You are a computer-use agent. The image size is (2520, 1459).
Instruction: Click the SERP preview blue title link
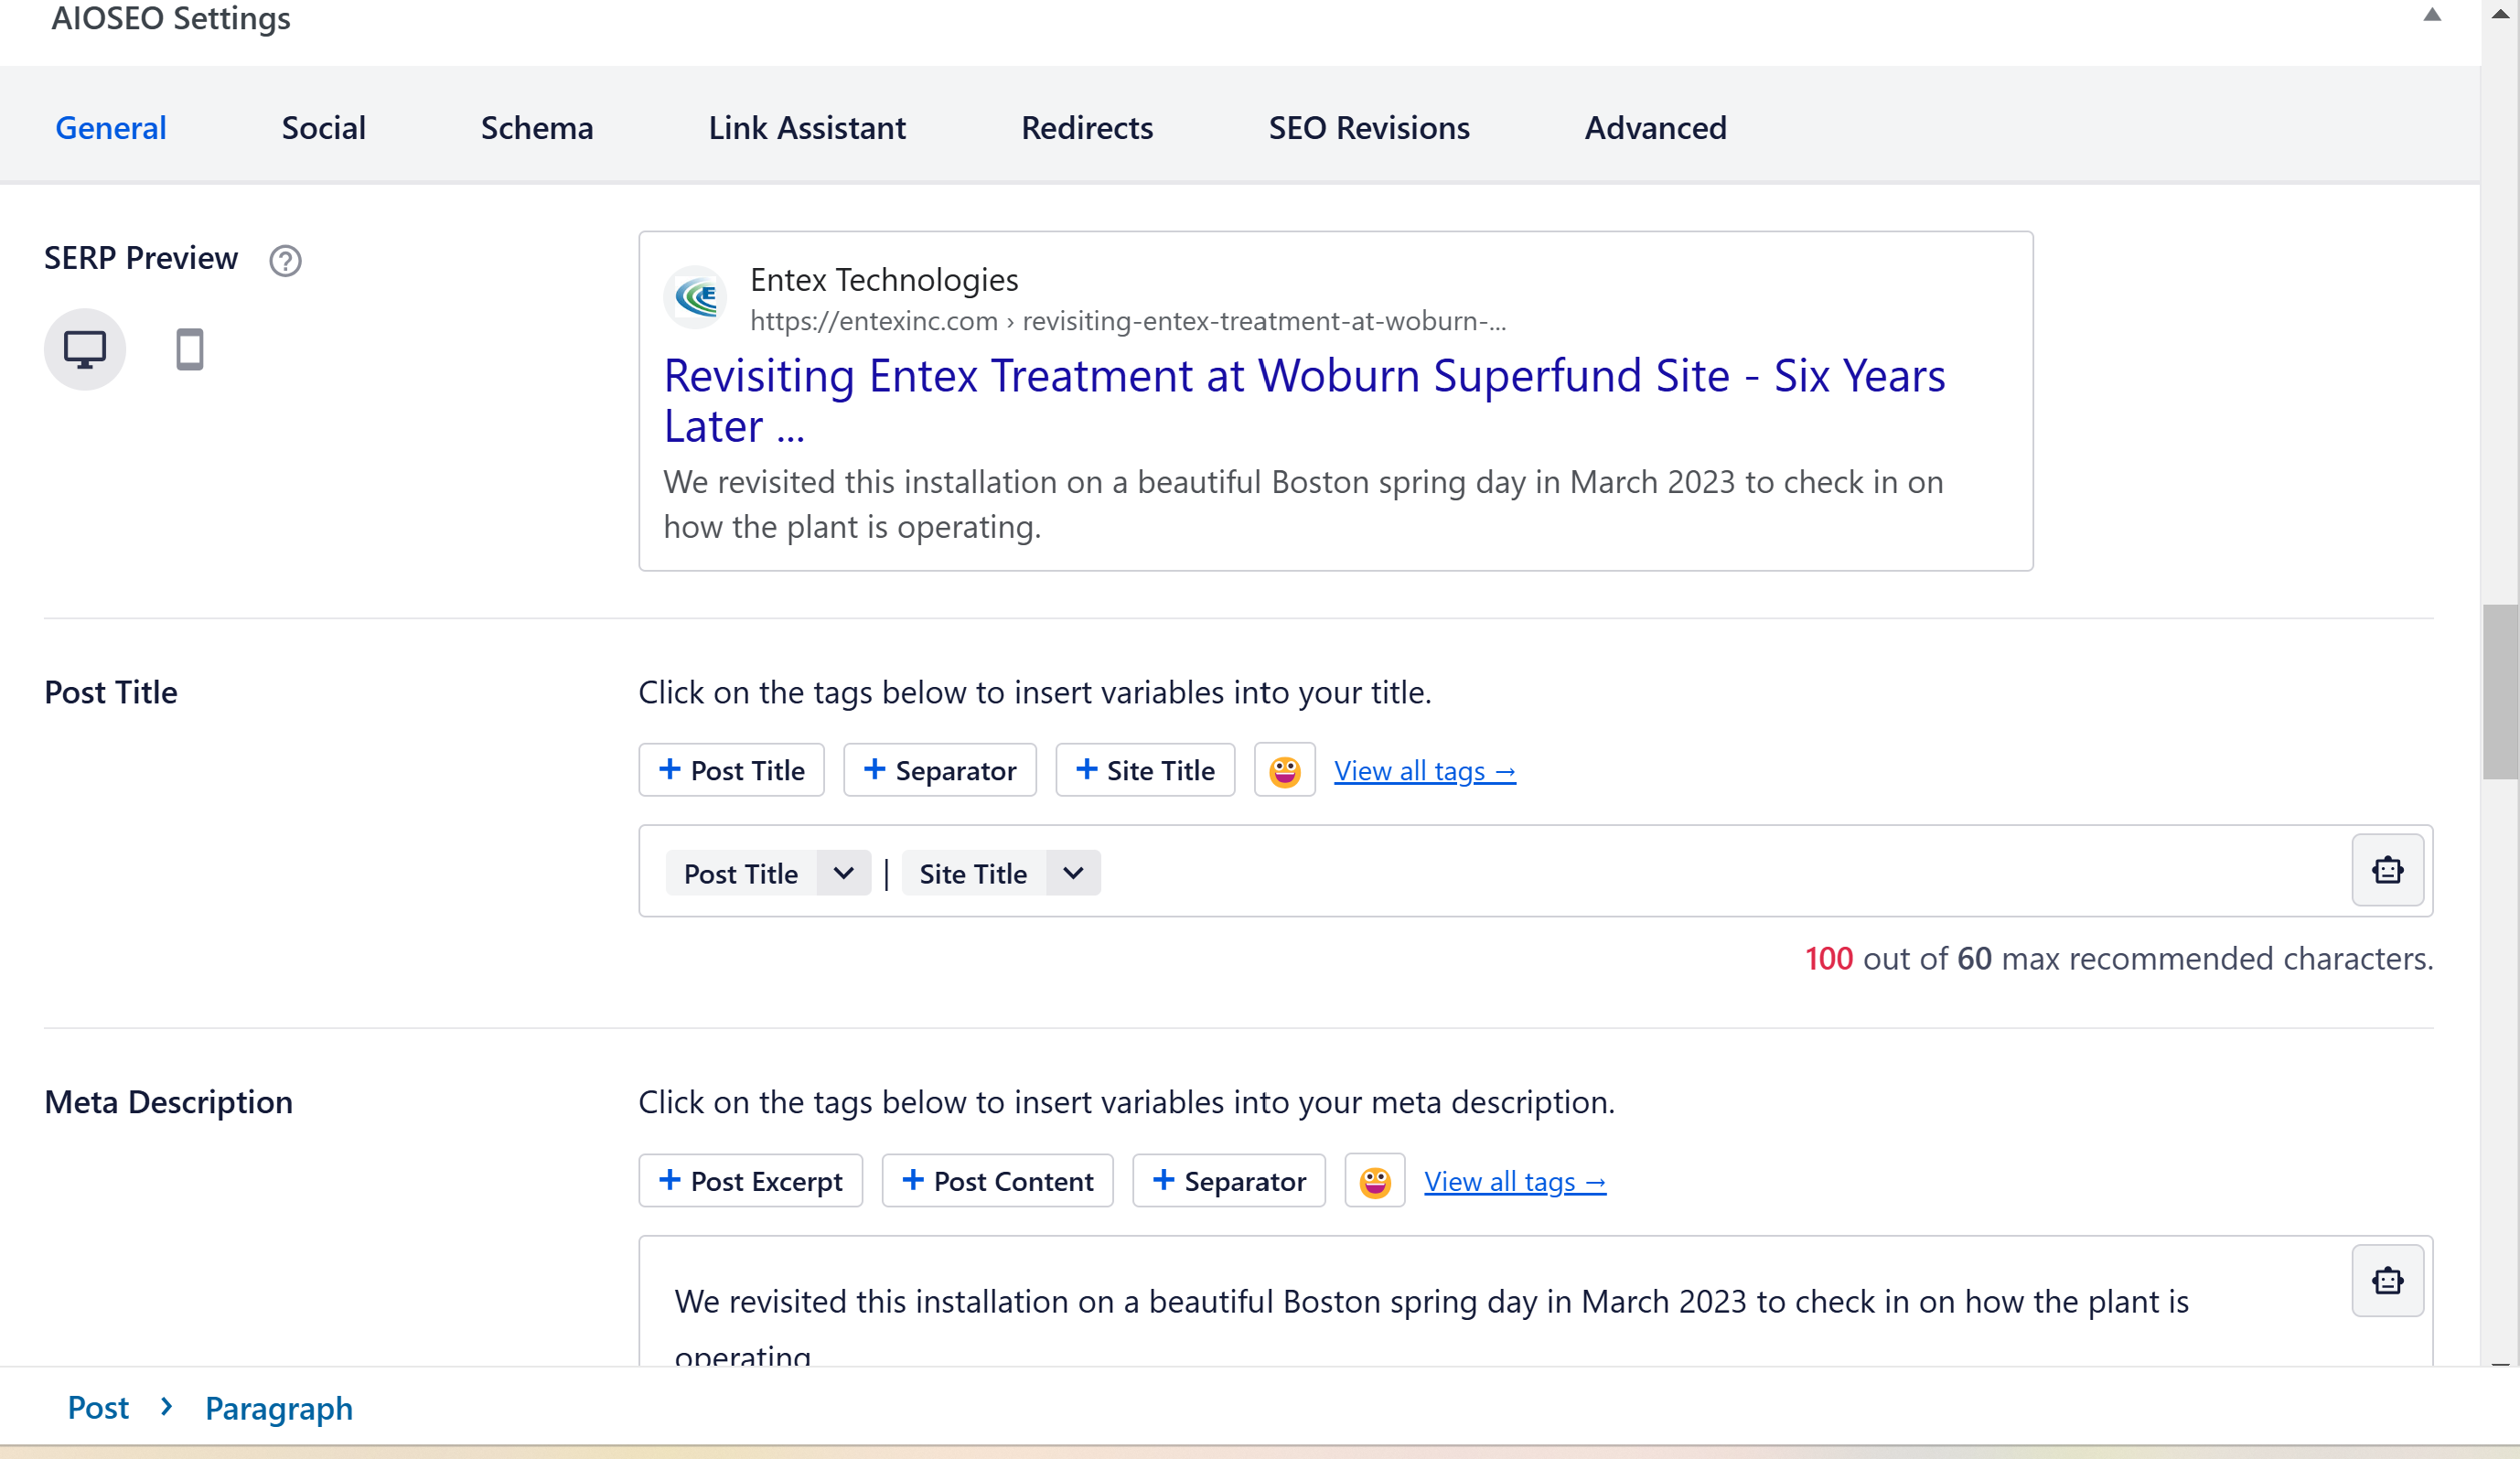pyautogui.click(x=1304, y=401)
